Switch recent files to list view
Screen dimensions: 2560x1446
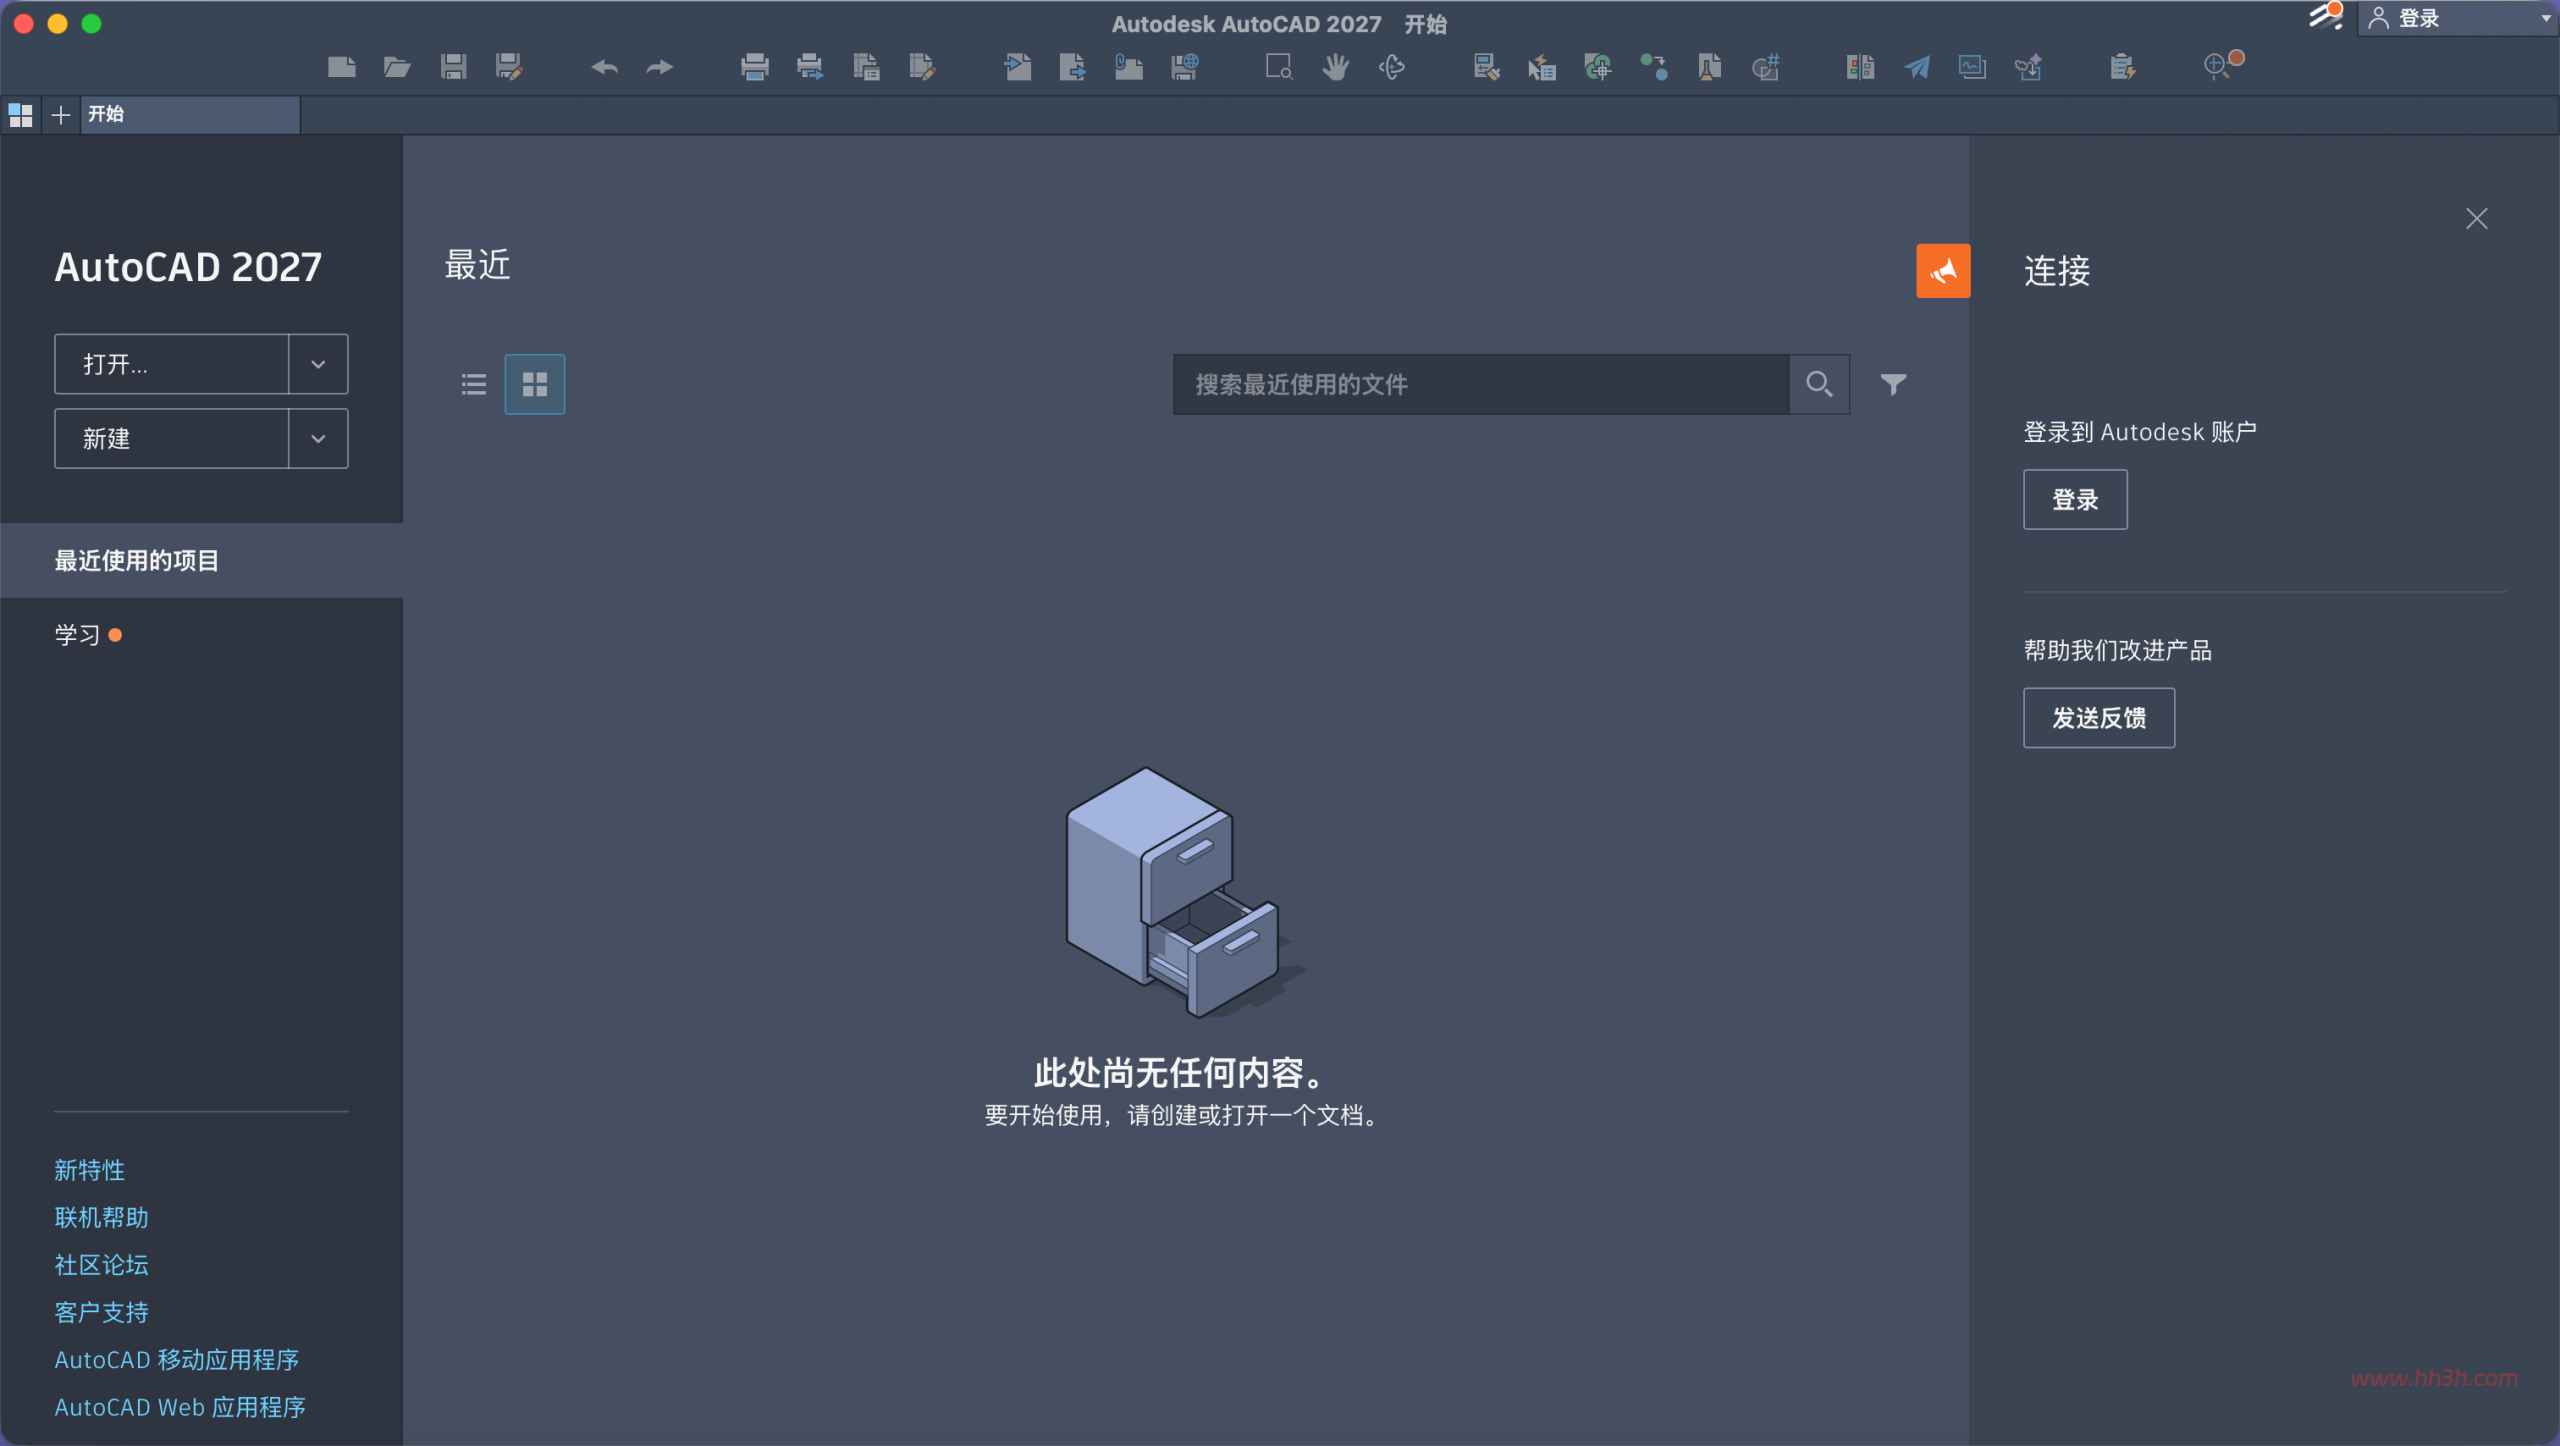tap(474, 384)
